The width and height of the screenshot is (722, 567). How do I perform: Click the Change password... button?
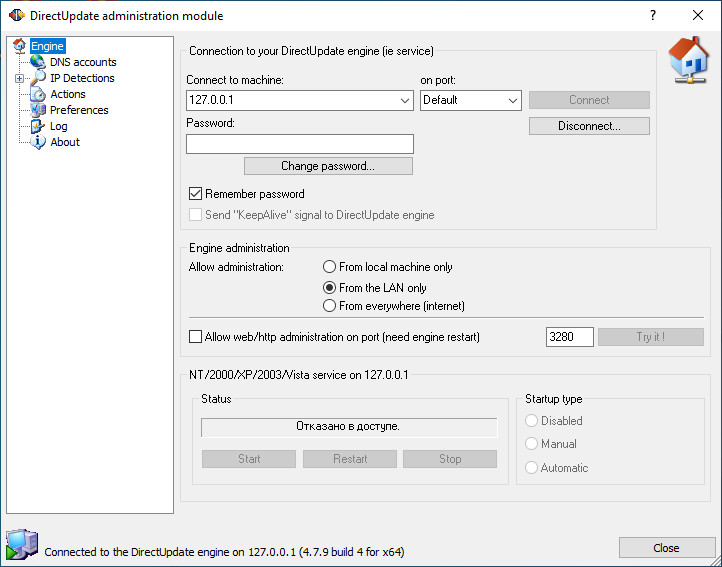328,166
